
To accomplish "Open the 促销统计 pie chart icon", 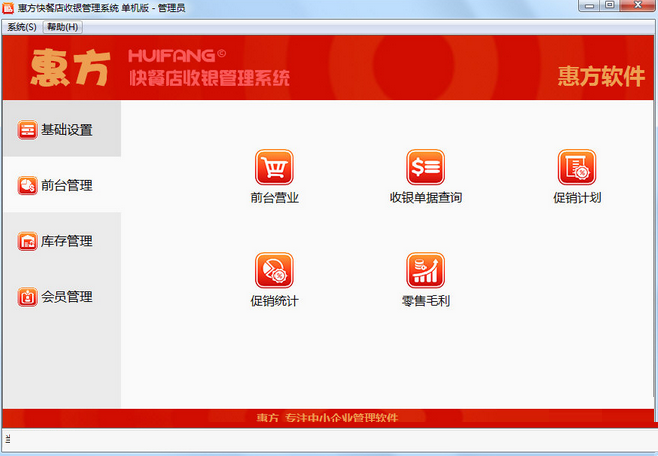I will click(x=274, y=270).
